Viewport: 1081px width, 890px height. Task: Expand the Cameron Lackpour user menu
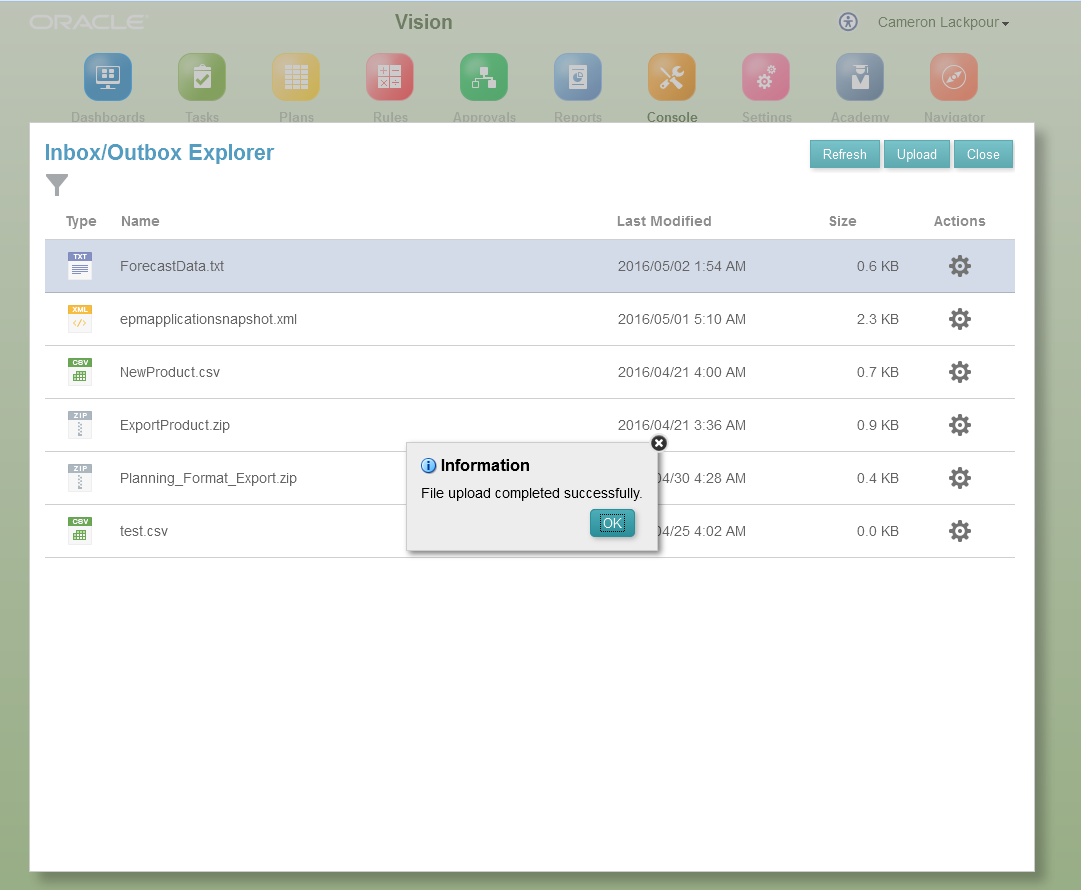click(942, 22)
